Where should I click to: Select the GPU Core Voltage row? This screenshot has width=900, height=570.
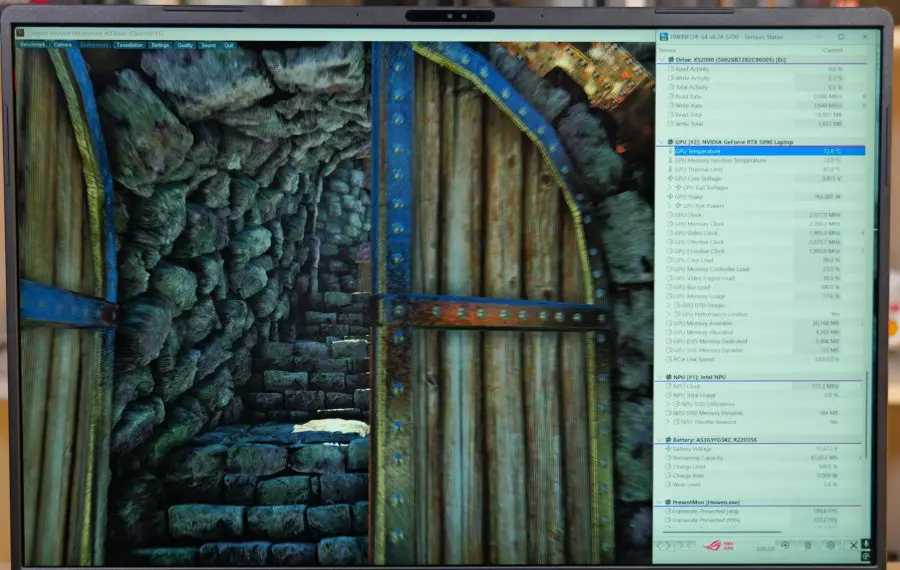(x=765, y=179)
